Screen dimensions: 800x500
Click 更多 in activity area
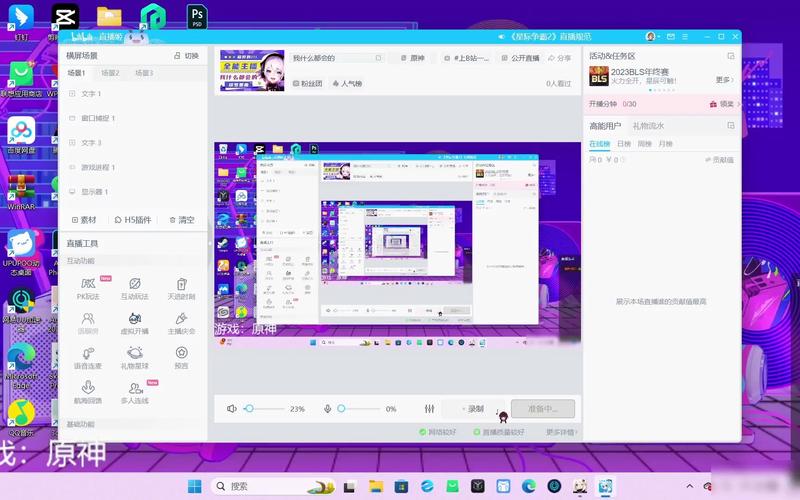click(x=724, y=80)
